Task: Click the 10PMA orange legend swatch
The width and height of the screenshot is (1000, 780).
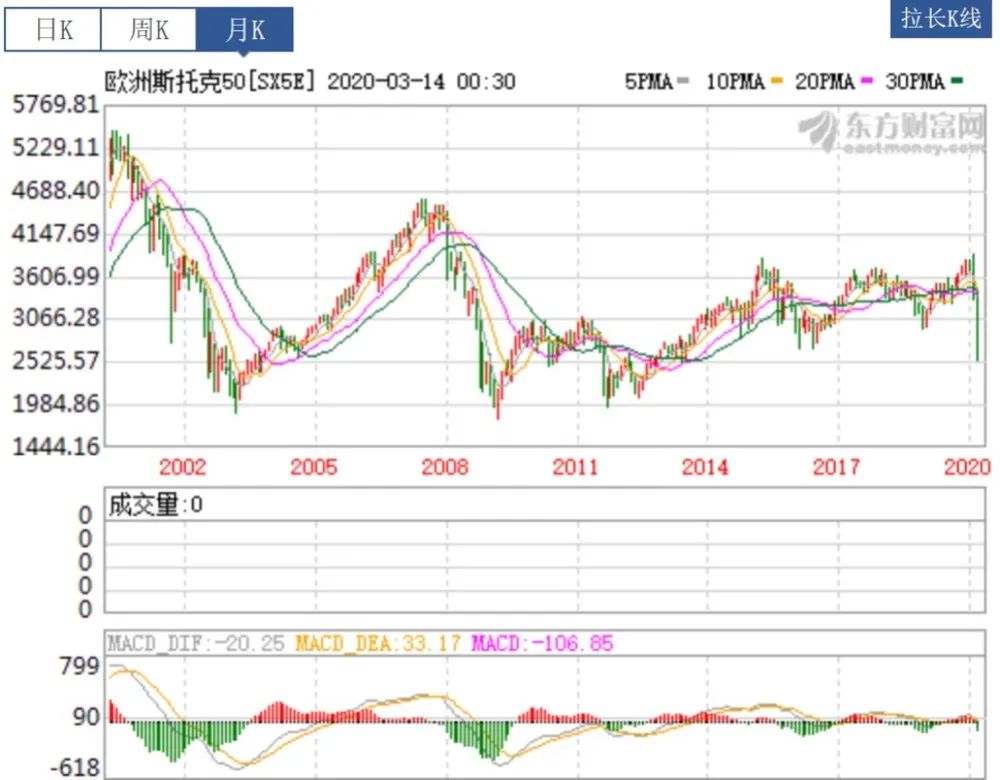Action: (776, 81)
